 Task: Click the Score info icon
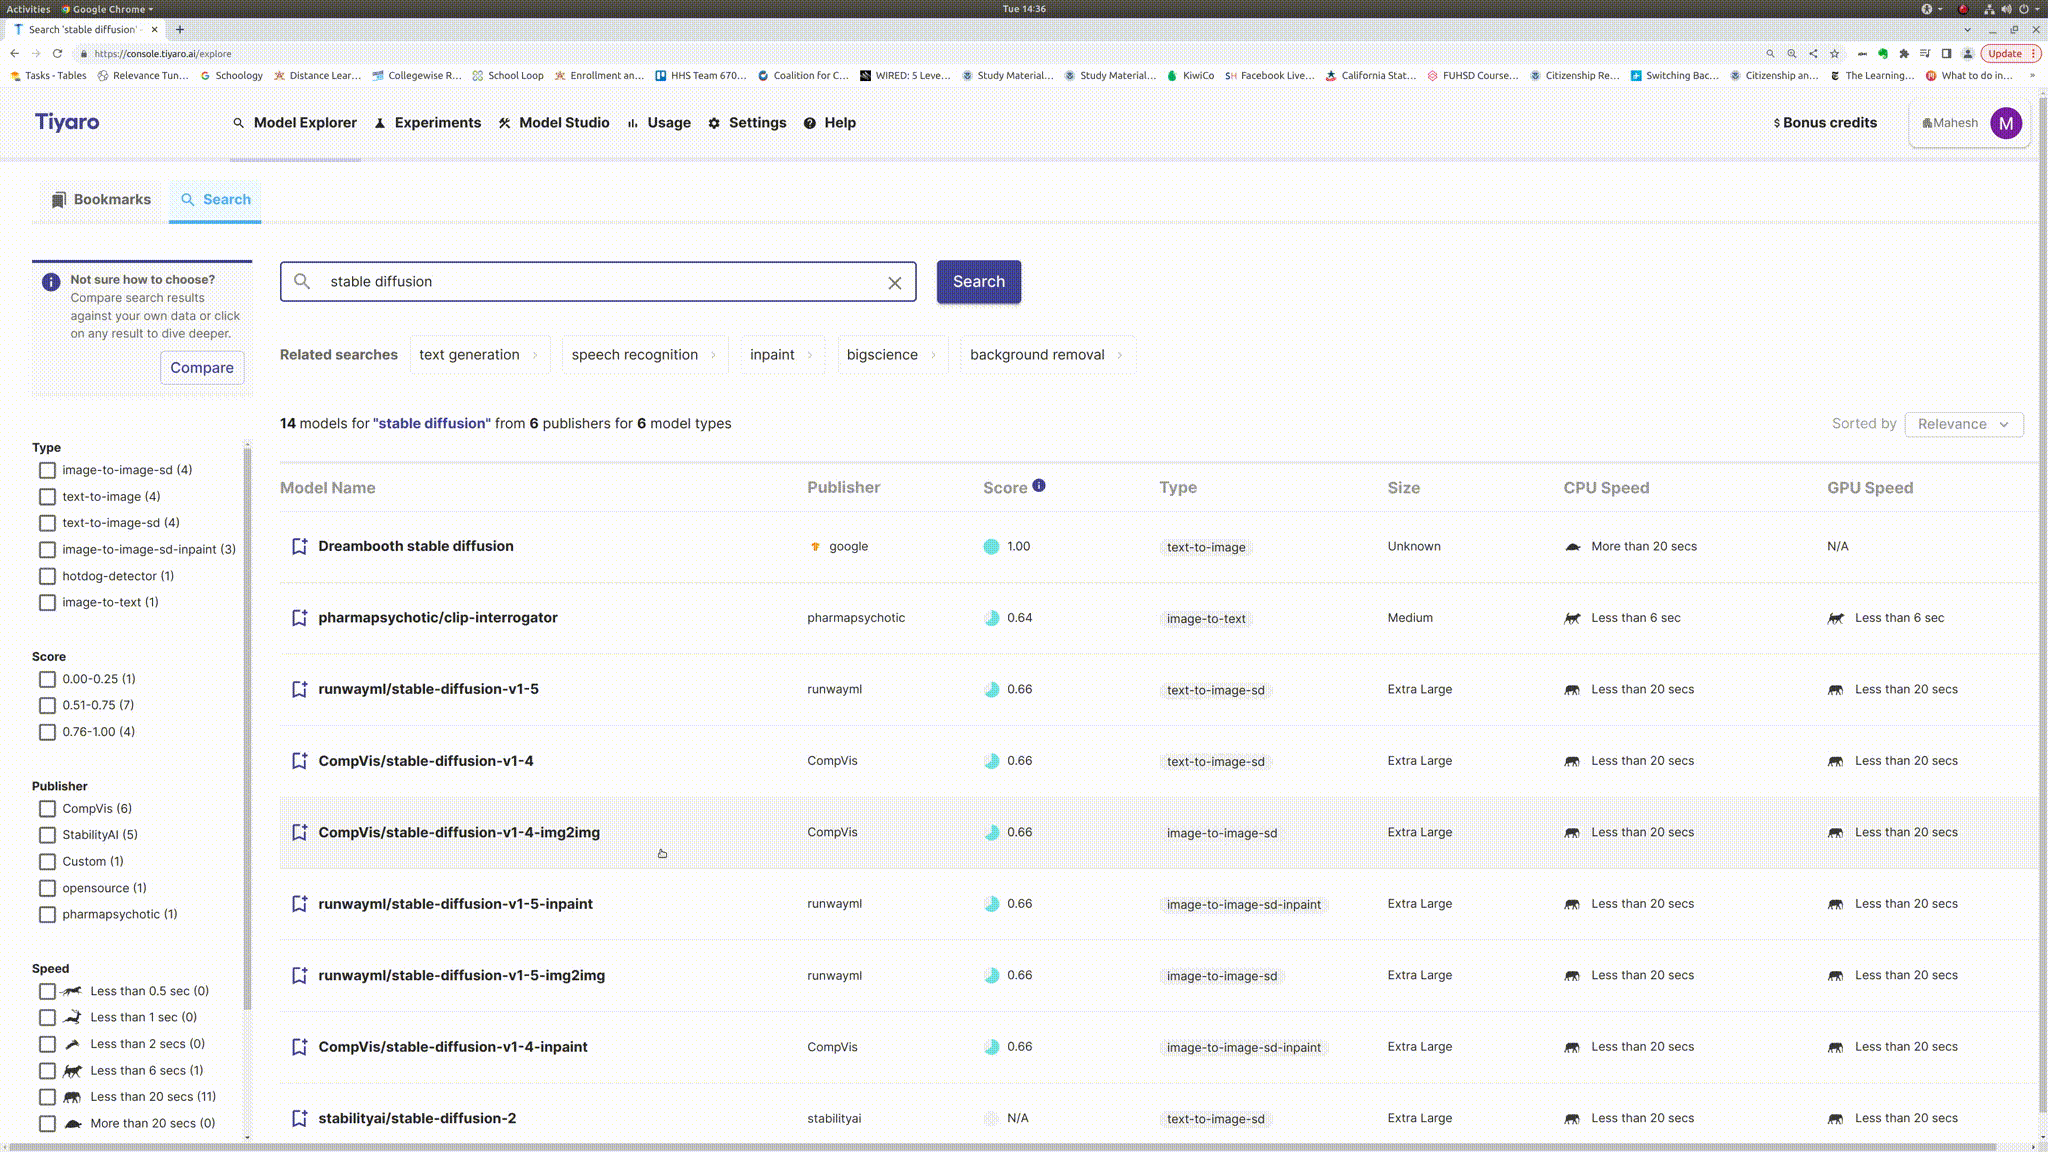click(1039, 486)
